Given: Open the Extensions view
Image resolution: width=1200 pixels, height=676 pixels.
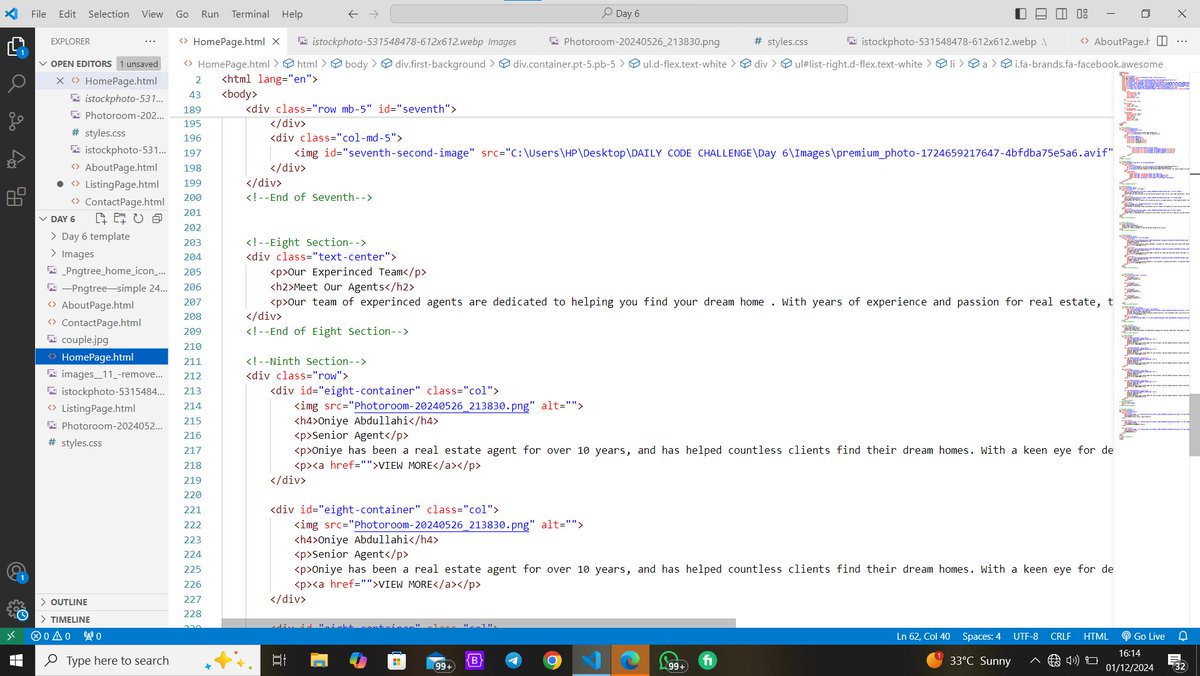Looking at the screenshot, I should click(x=16, y=196).
